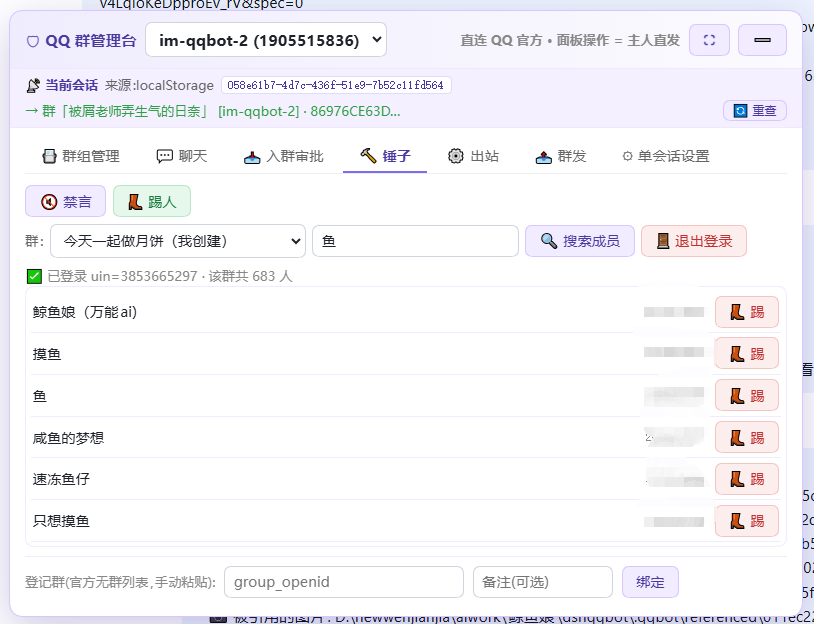Click the 重查 refresh button
This screenshot has height=624, width=814.
[x=755, y=111]
